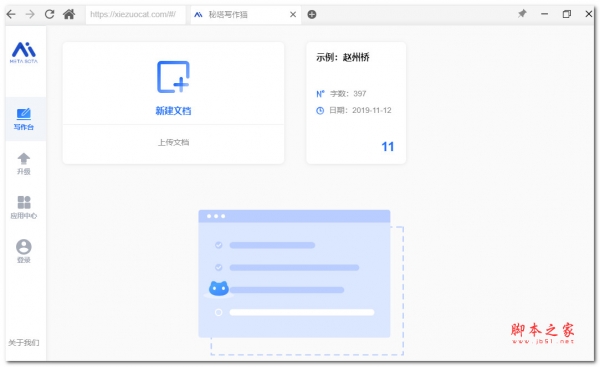Image resolution: width=600 pixels, height=367 pixels.
Task: Click the 字数: 397 text
Action: click(x=348, y=94)
